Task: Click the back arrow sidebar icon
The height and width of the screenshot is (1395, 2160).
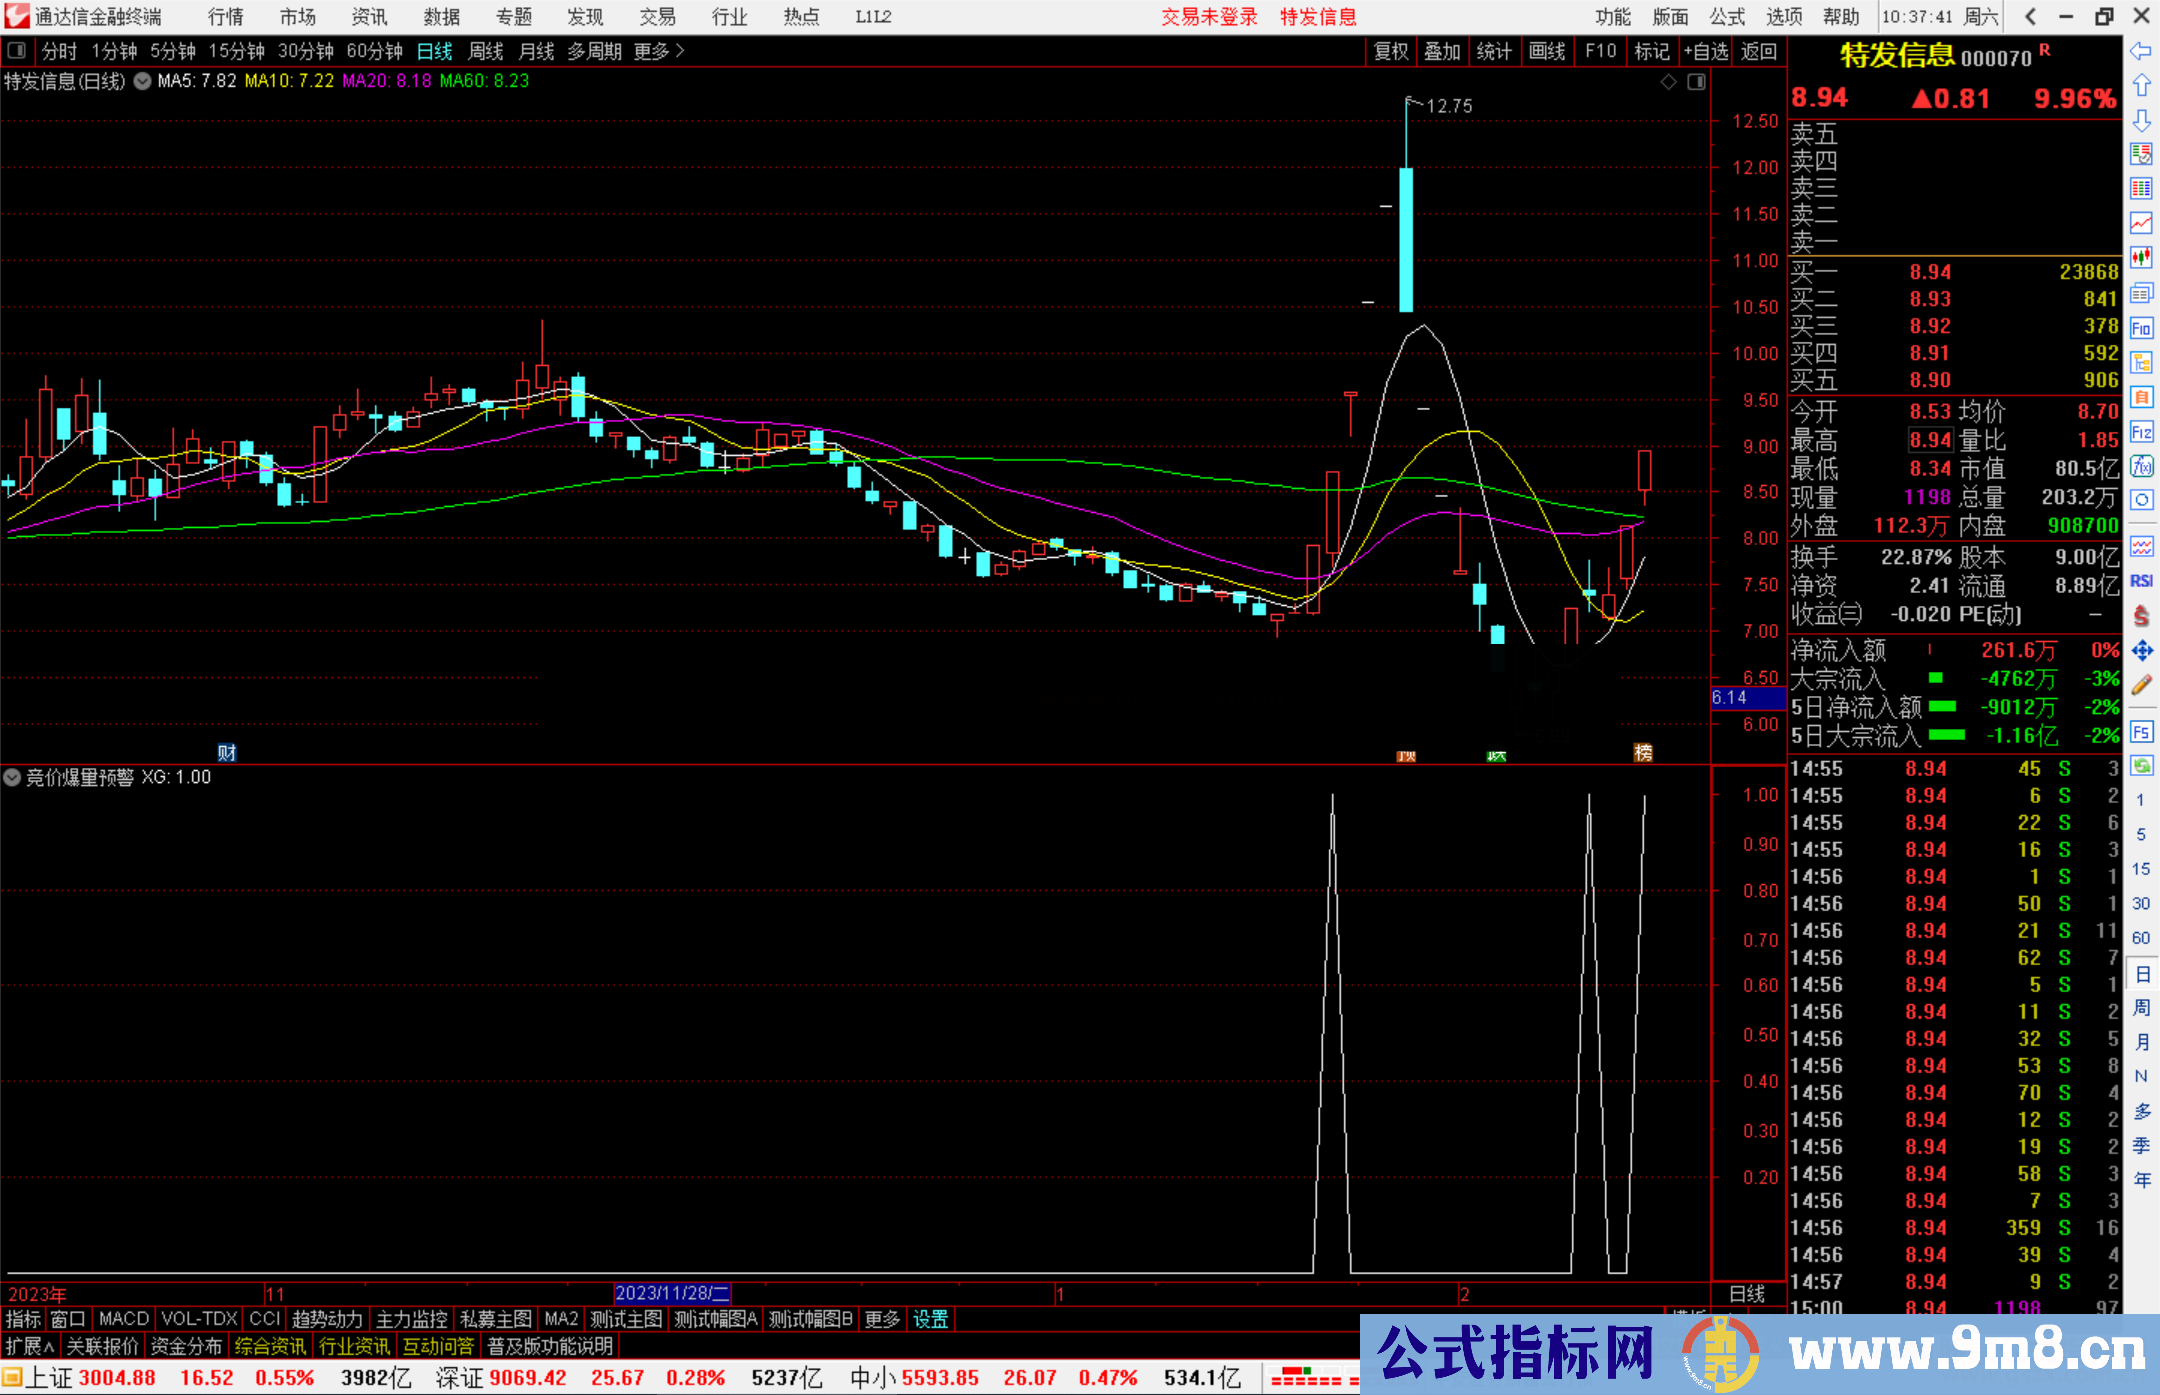Action: [2141, 51]
